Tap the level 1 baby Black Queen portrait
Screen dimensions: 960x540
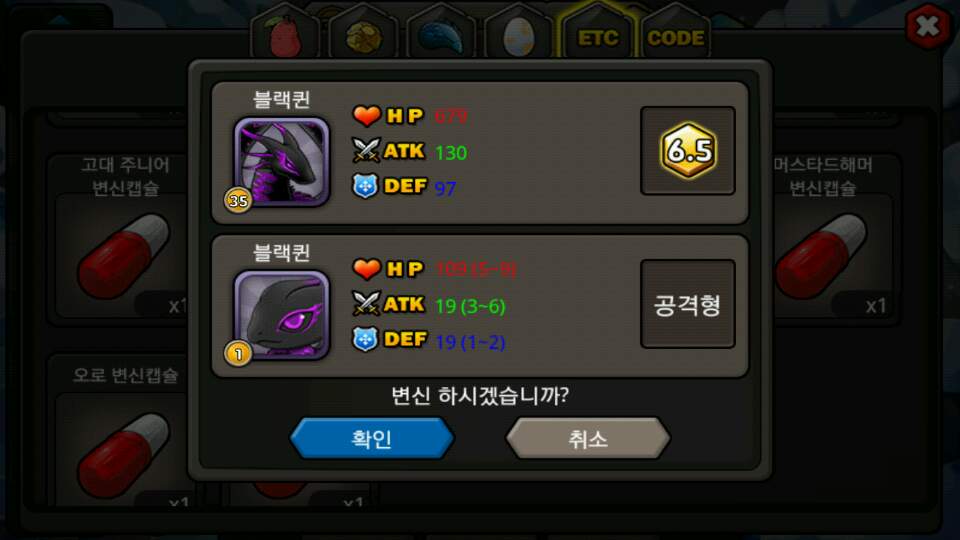pos(282,315)
